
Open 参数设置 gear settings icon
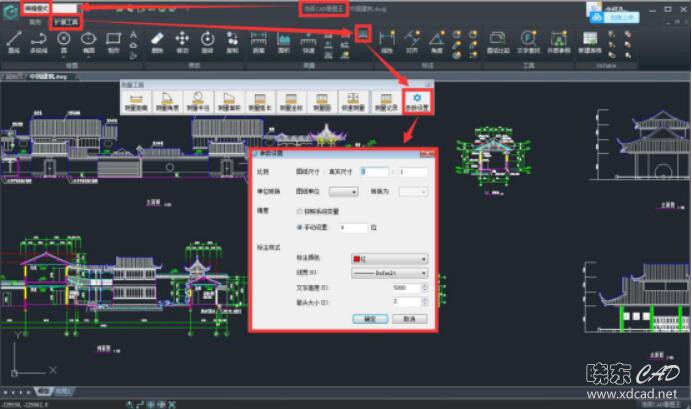(x=418, y=101)
